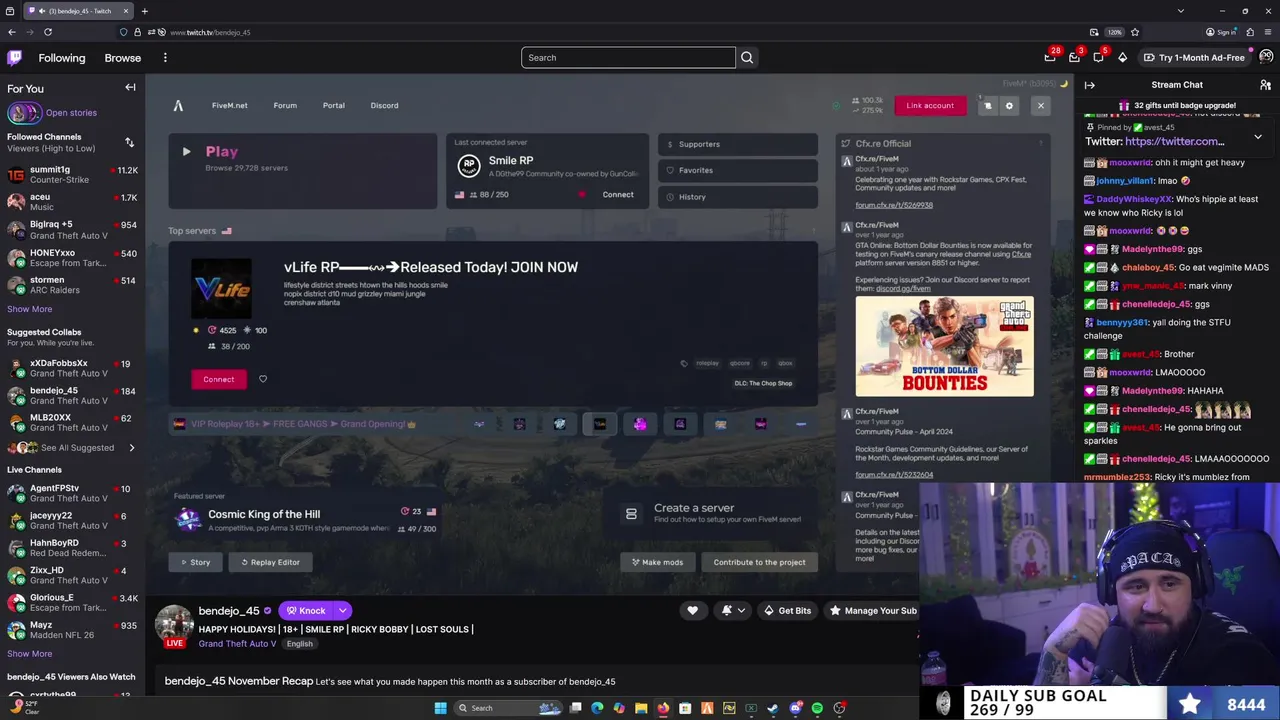Favorite vLife RP with heart icon
1280x720 pixels.
coord(263,379)
